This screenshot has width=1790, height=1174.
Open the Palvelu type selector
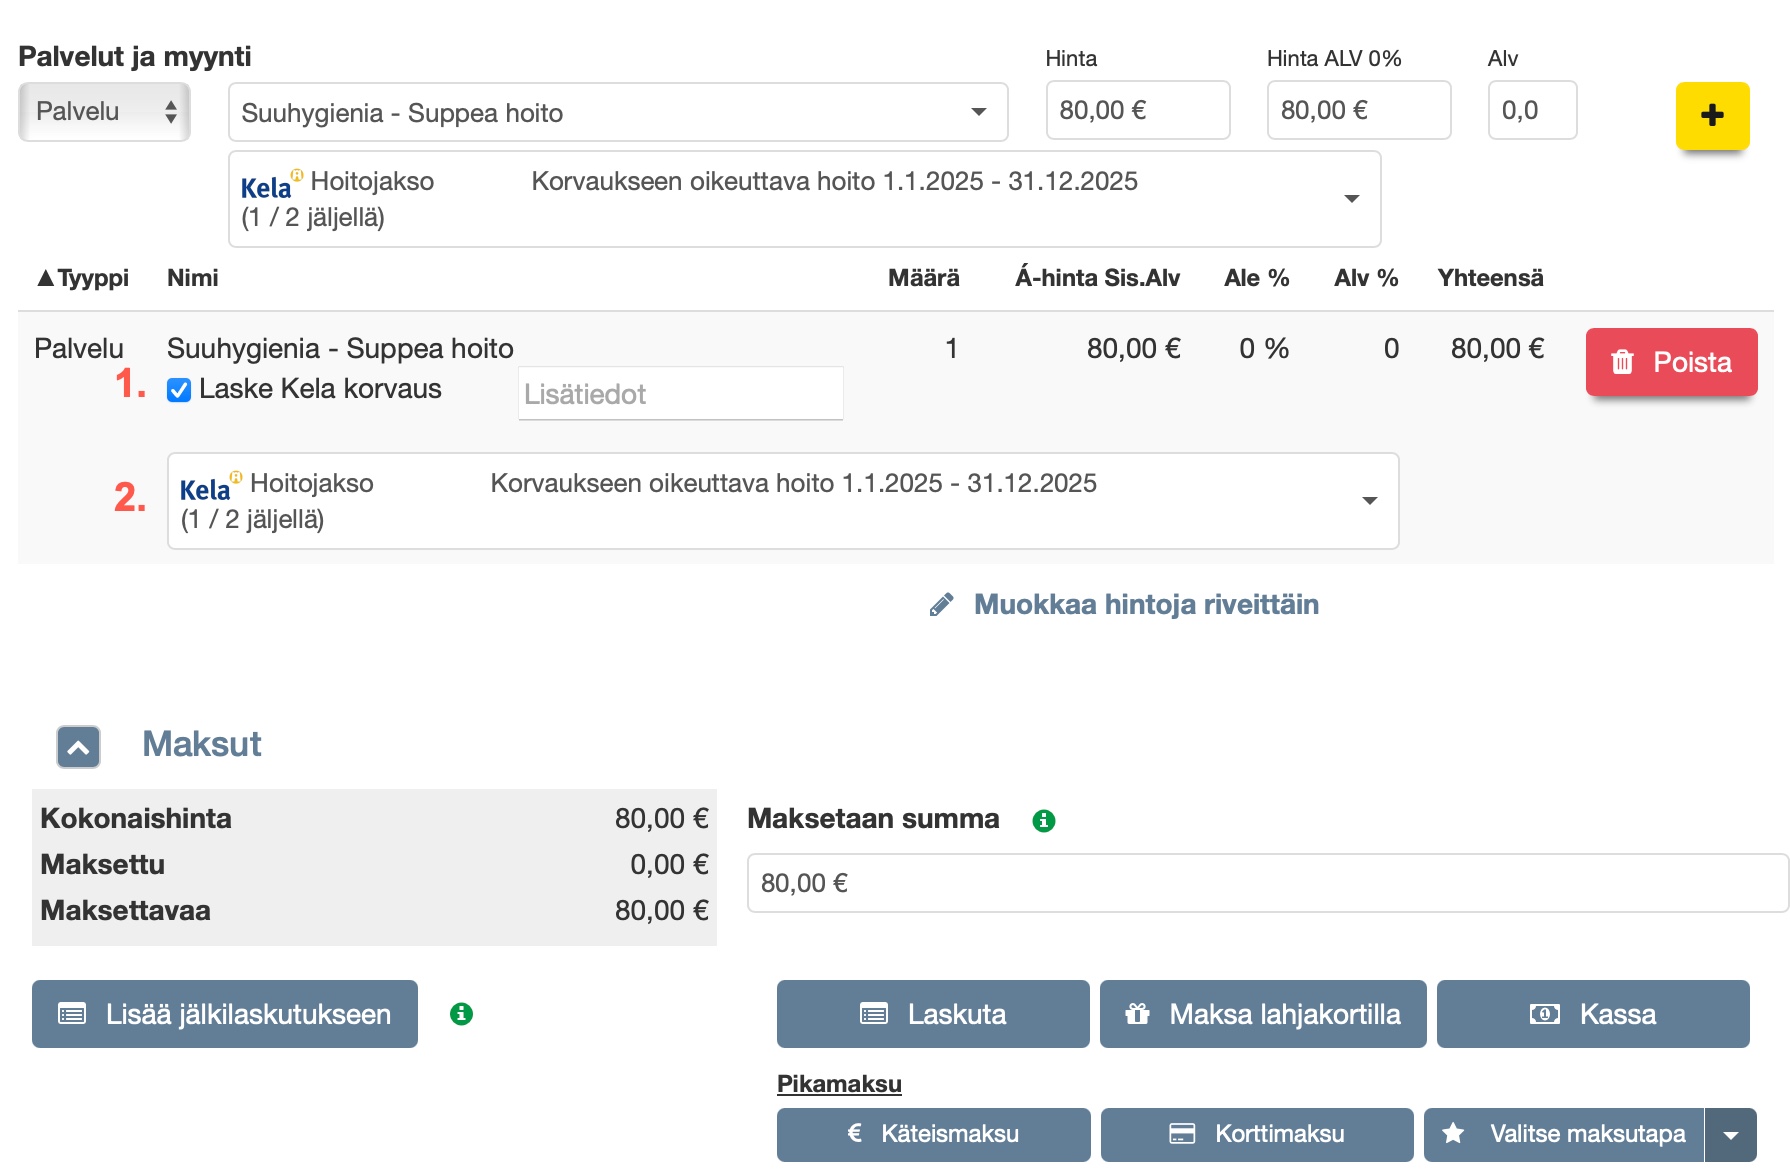(104, 112)
